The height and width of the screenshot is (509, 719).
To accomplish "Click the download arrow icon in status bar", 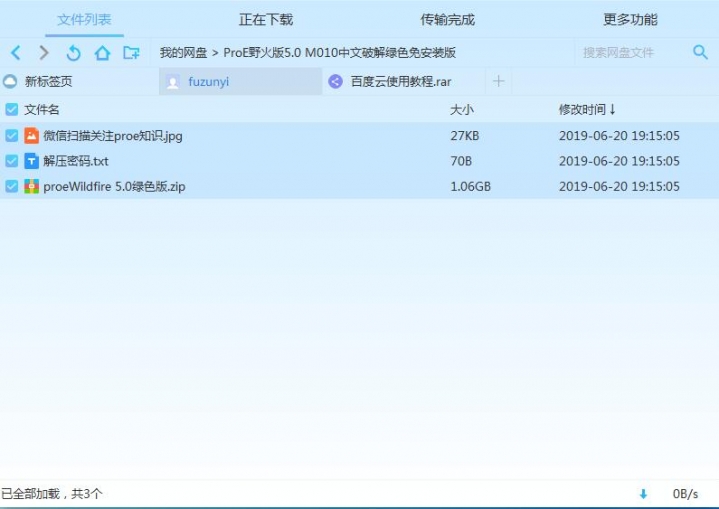I will pos(643,494).
